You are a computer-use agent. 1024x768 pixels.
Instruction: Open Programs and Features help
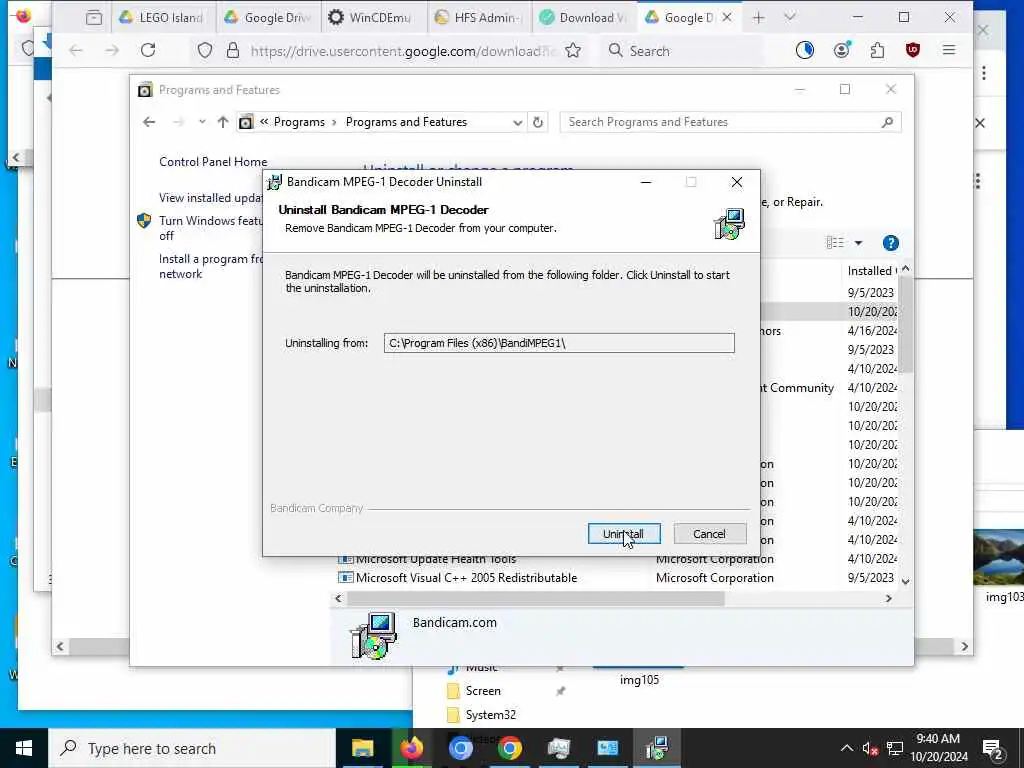[x=890, y=243]
